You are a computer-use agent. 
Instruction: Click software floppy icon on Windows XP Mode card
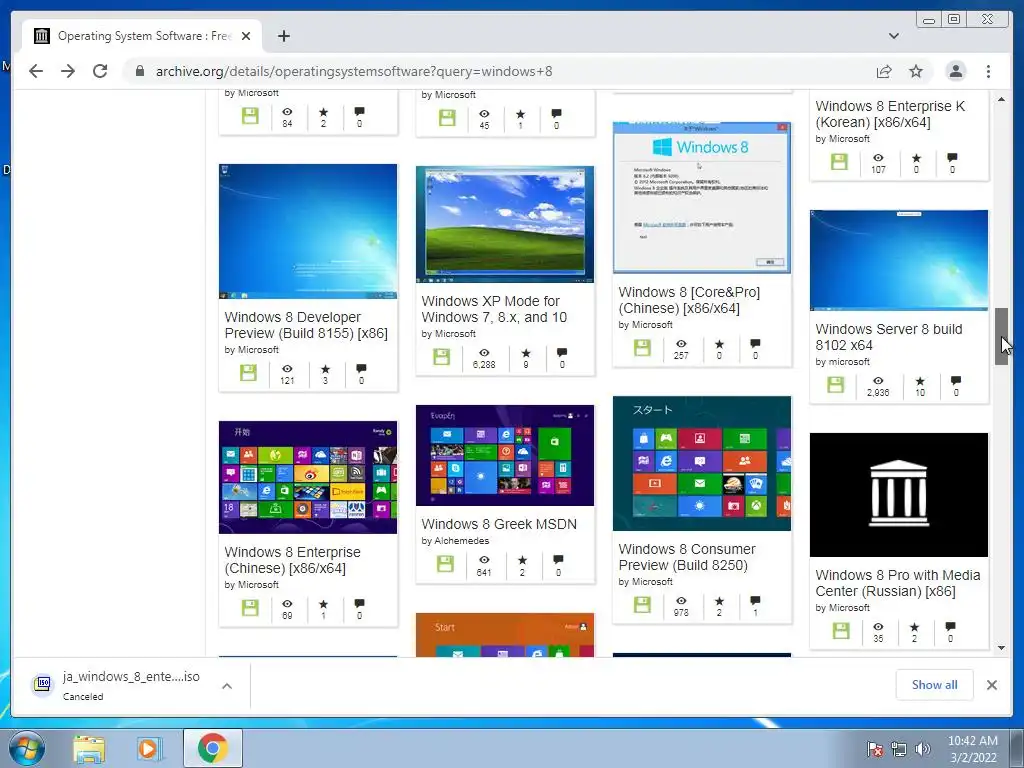click(x=441, y=357)
